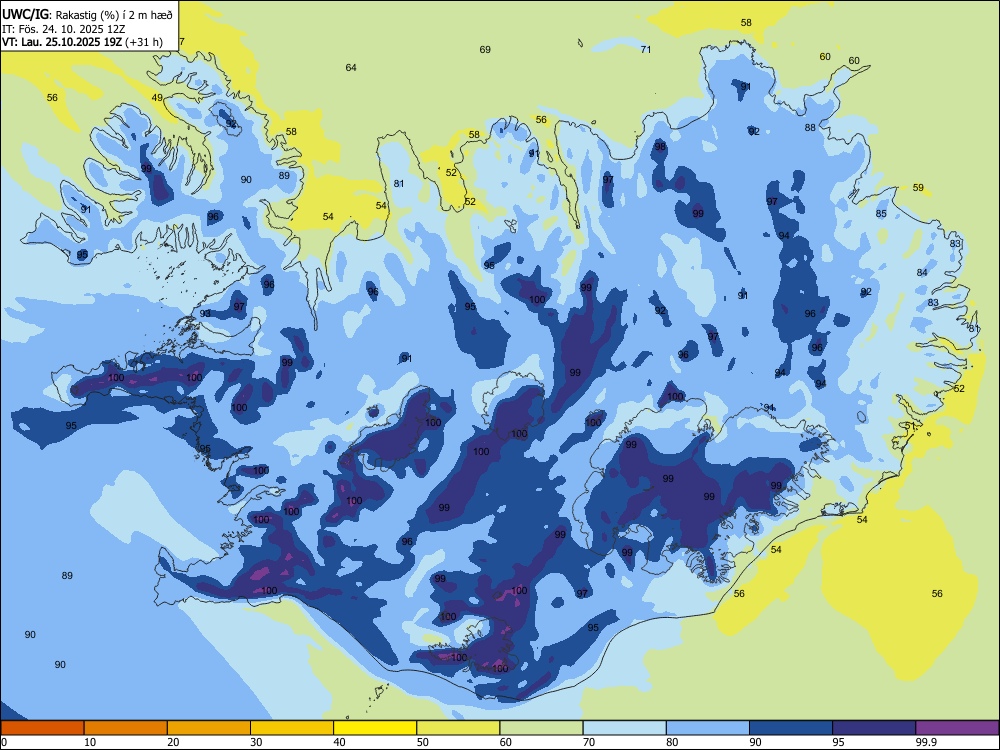Click the map value '69' north of Iceland
The width and height of the screenshot is (1000, 750).
pyautogui.click(x=485, y=50)
